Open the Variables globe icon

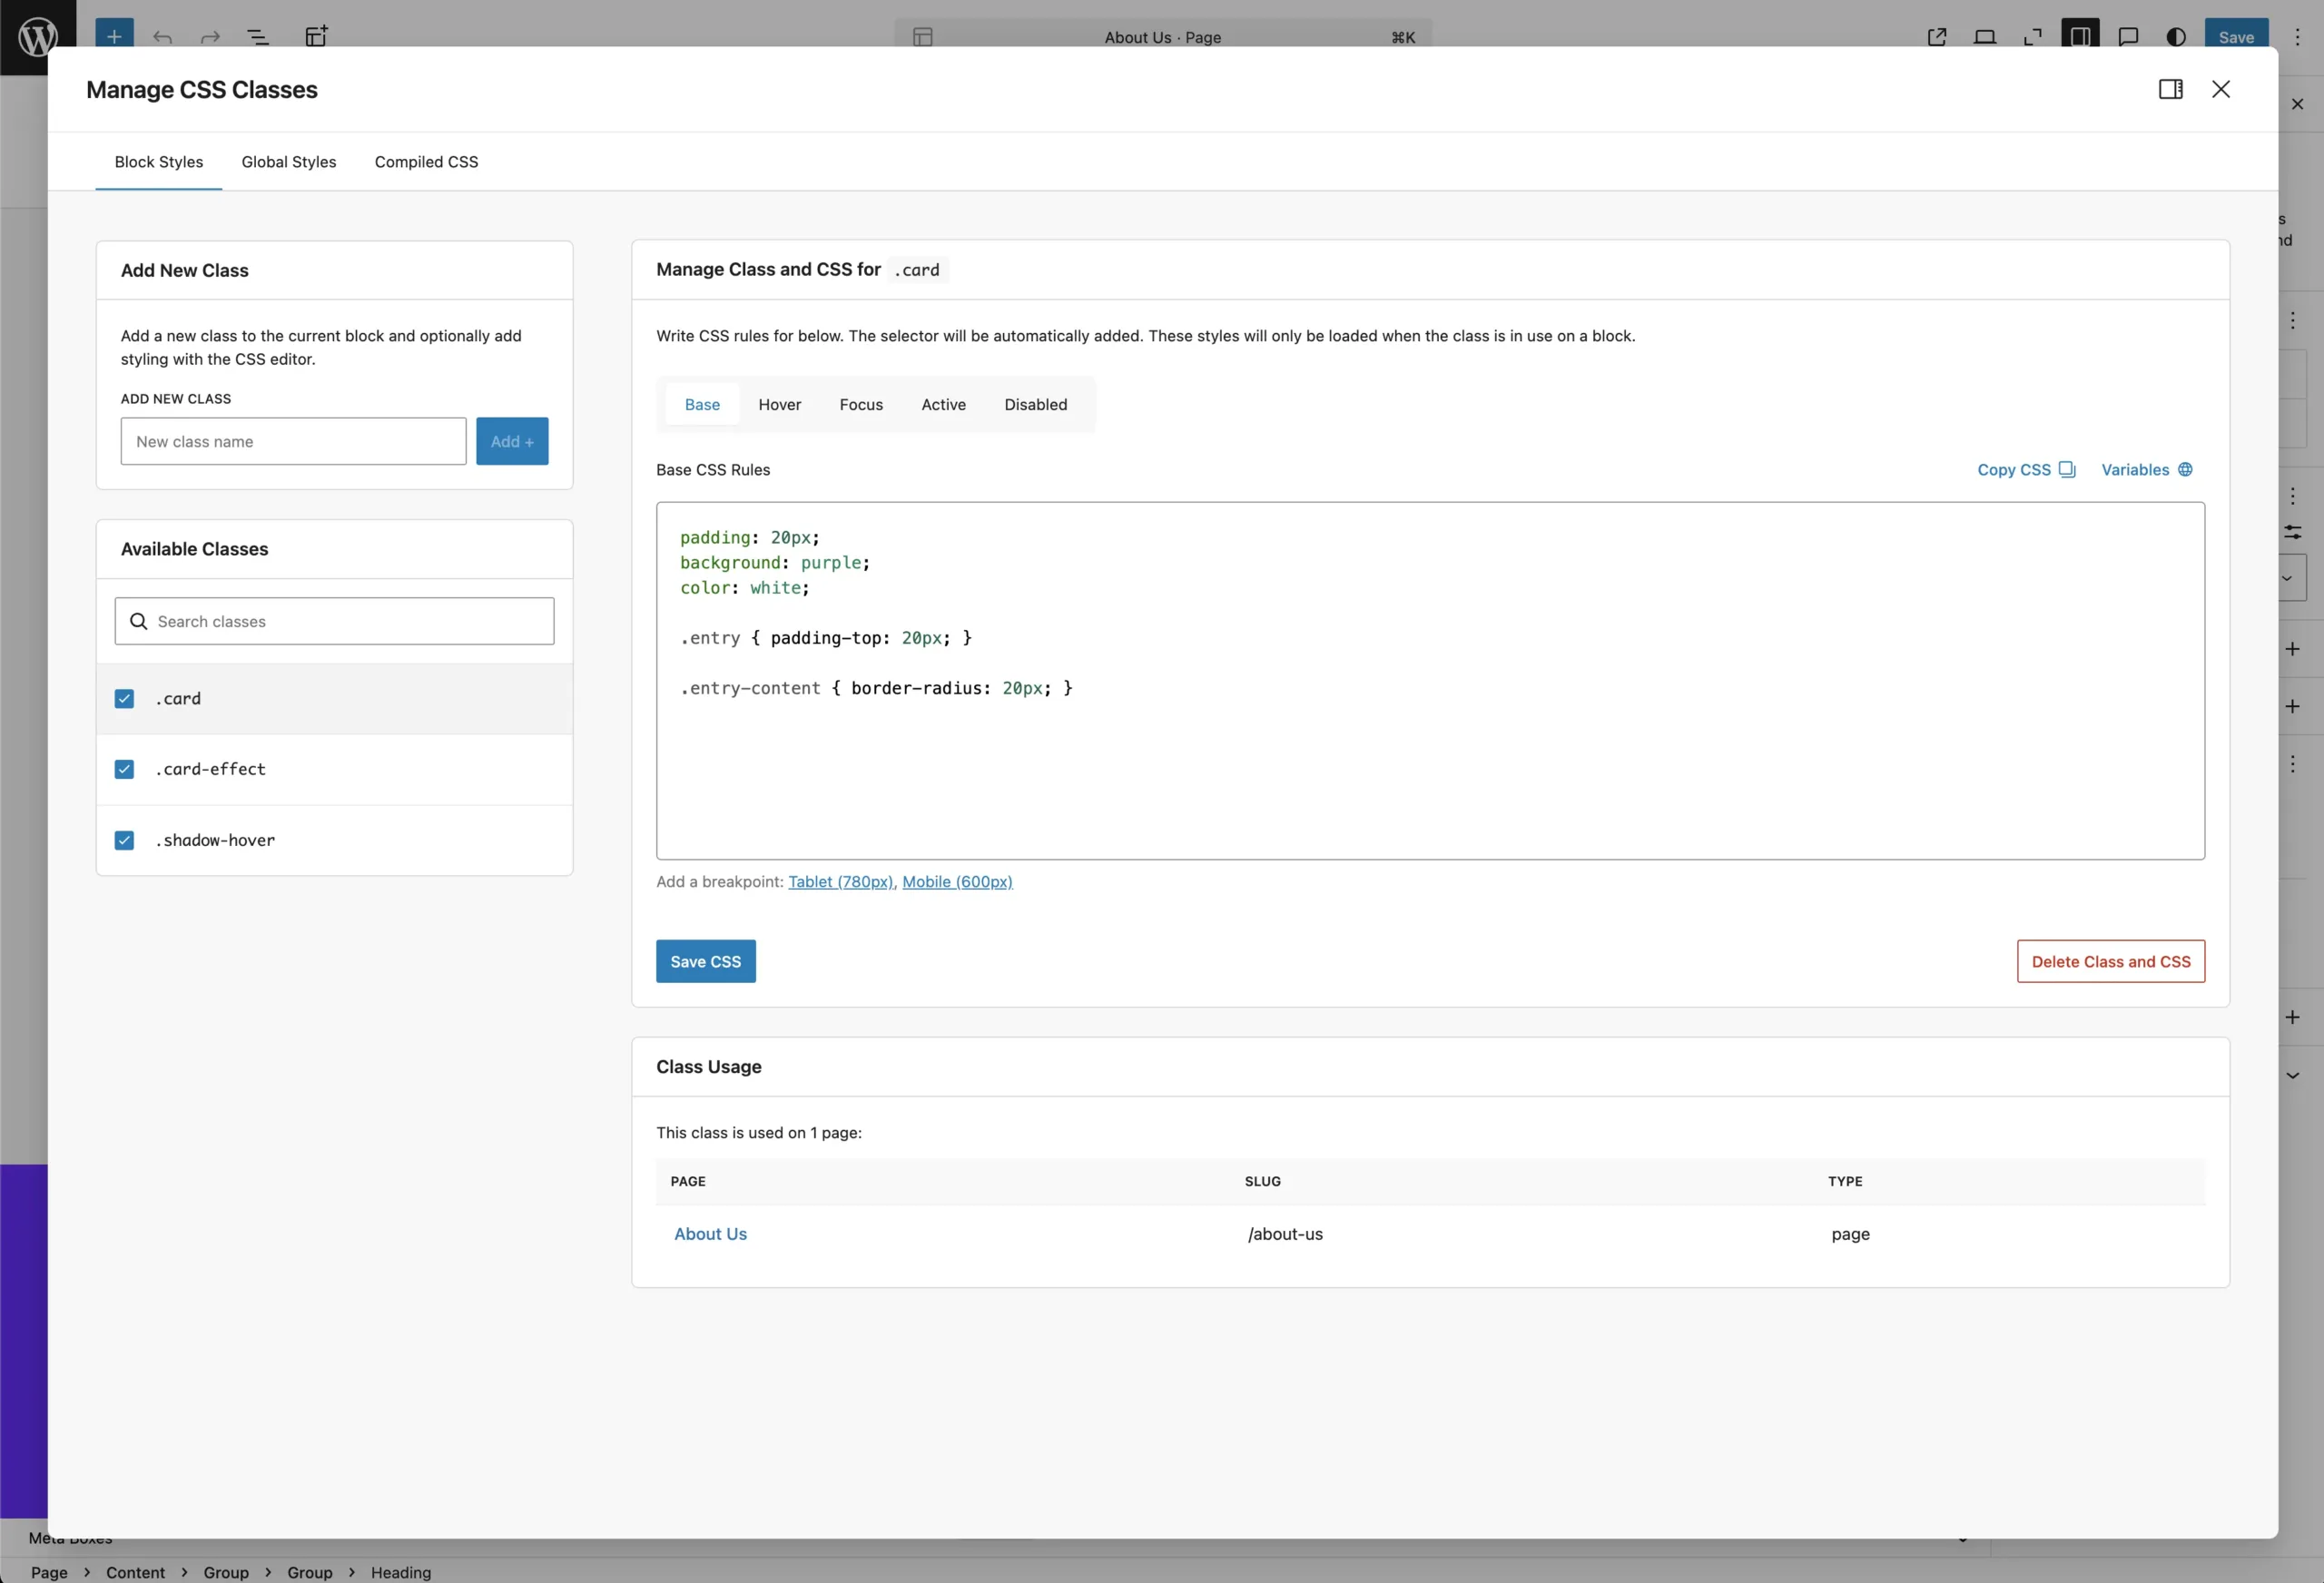click(x=2185, y=470)
